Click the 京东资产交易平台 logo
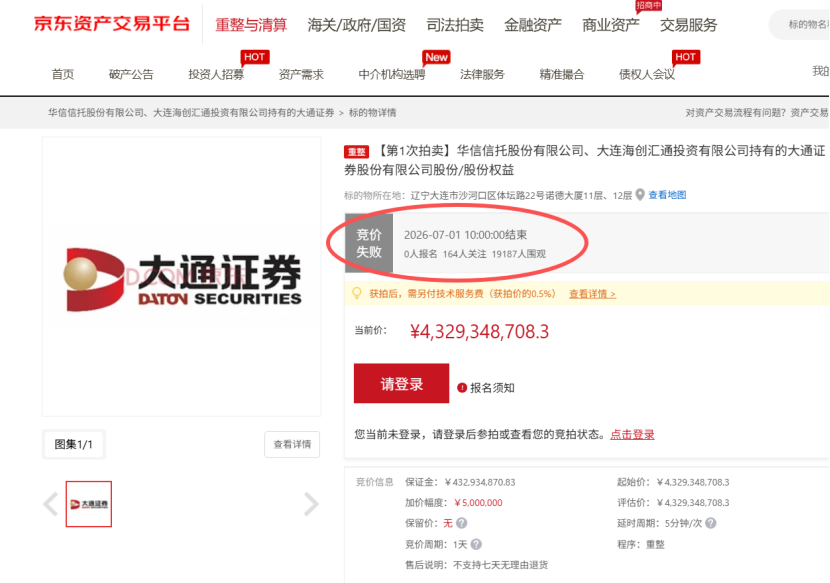This screenshot has width=830, height=583. 112,24
